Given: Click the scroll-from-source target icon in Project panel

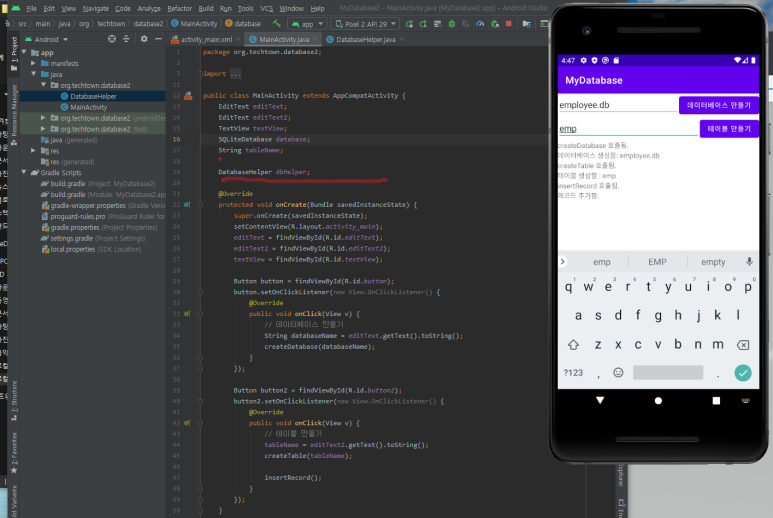Looking at the screenshot, I should coord(112,39).
